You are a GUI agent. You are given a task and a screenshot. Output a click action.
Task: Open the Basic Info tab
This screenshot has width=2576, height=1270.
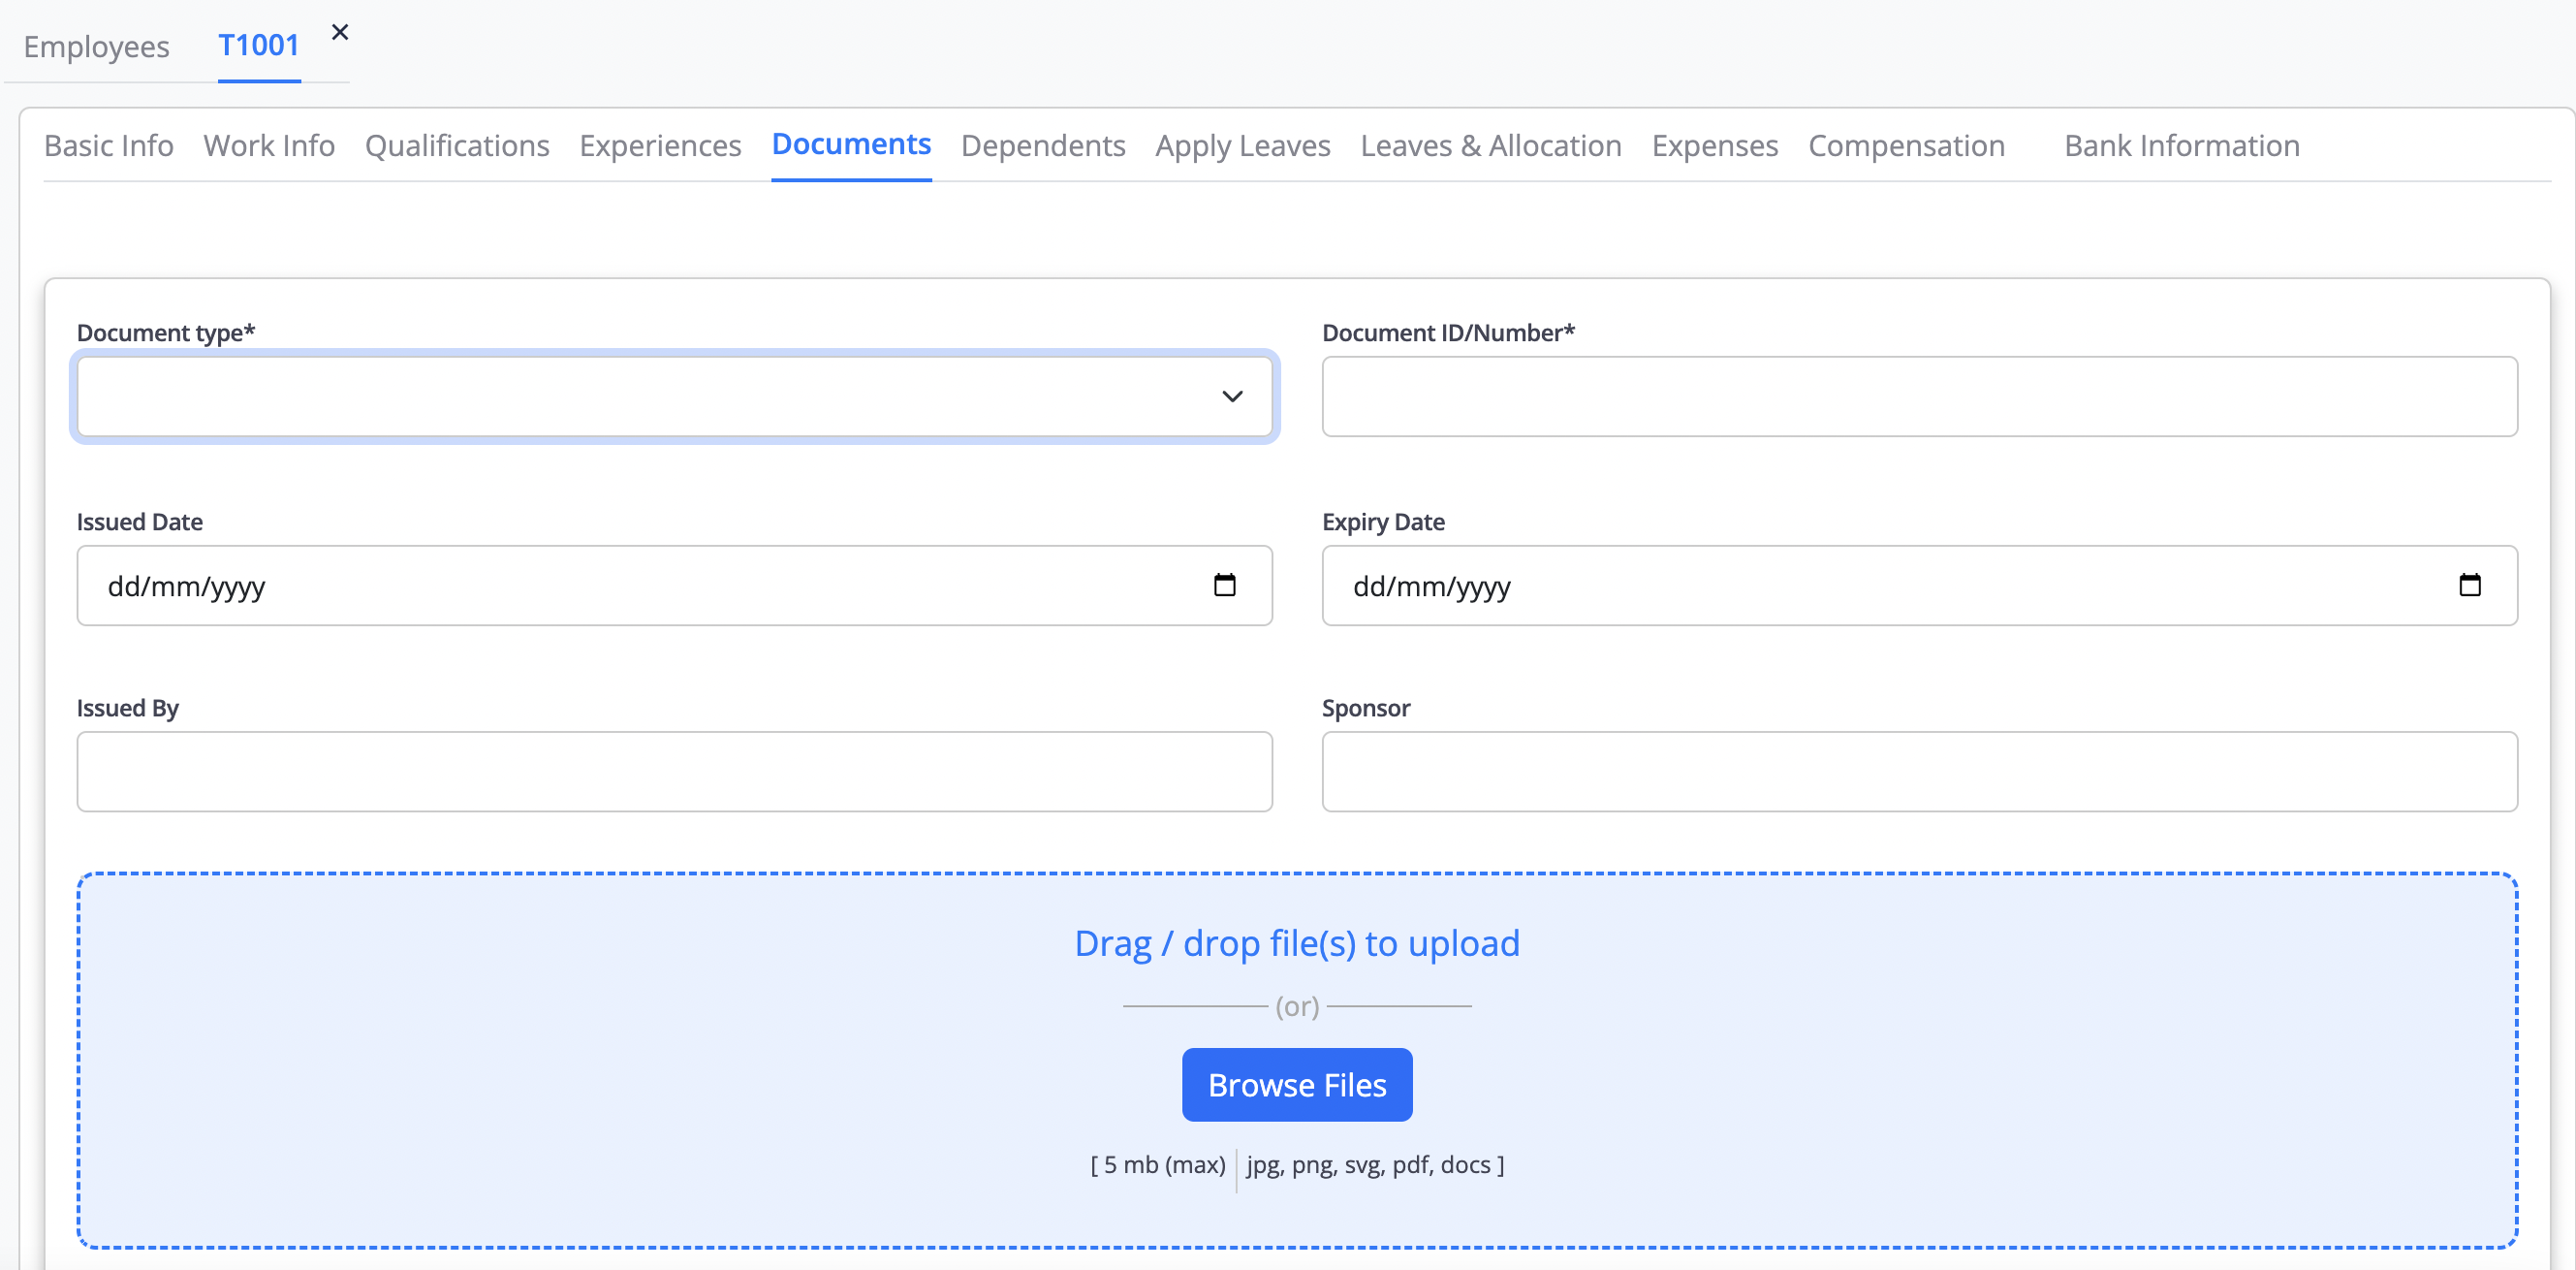[109, 146]
